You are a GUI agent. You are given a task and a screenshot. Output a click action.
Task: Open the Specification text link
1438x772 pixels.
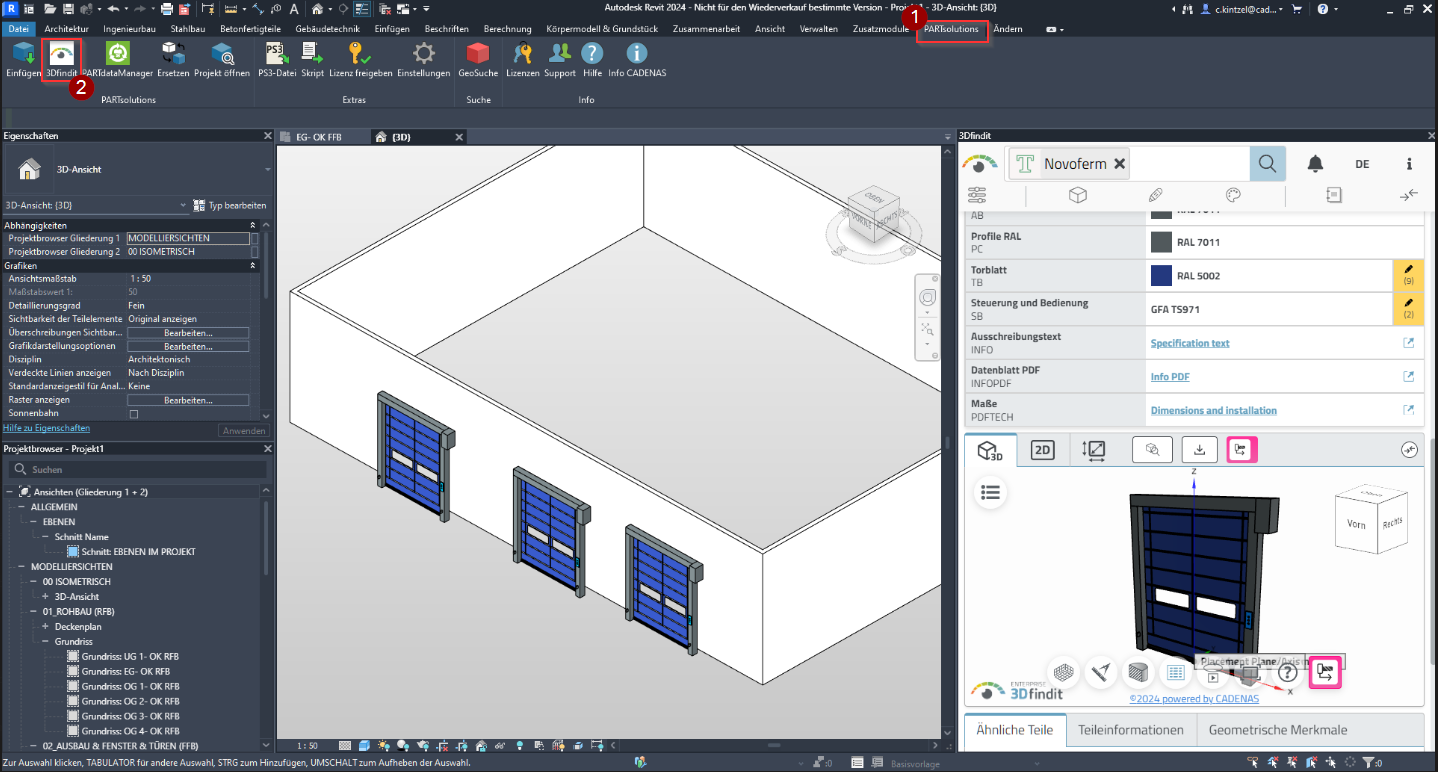[1190, 343]
